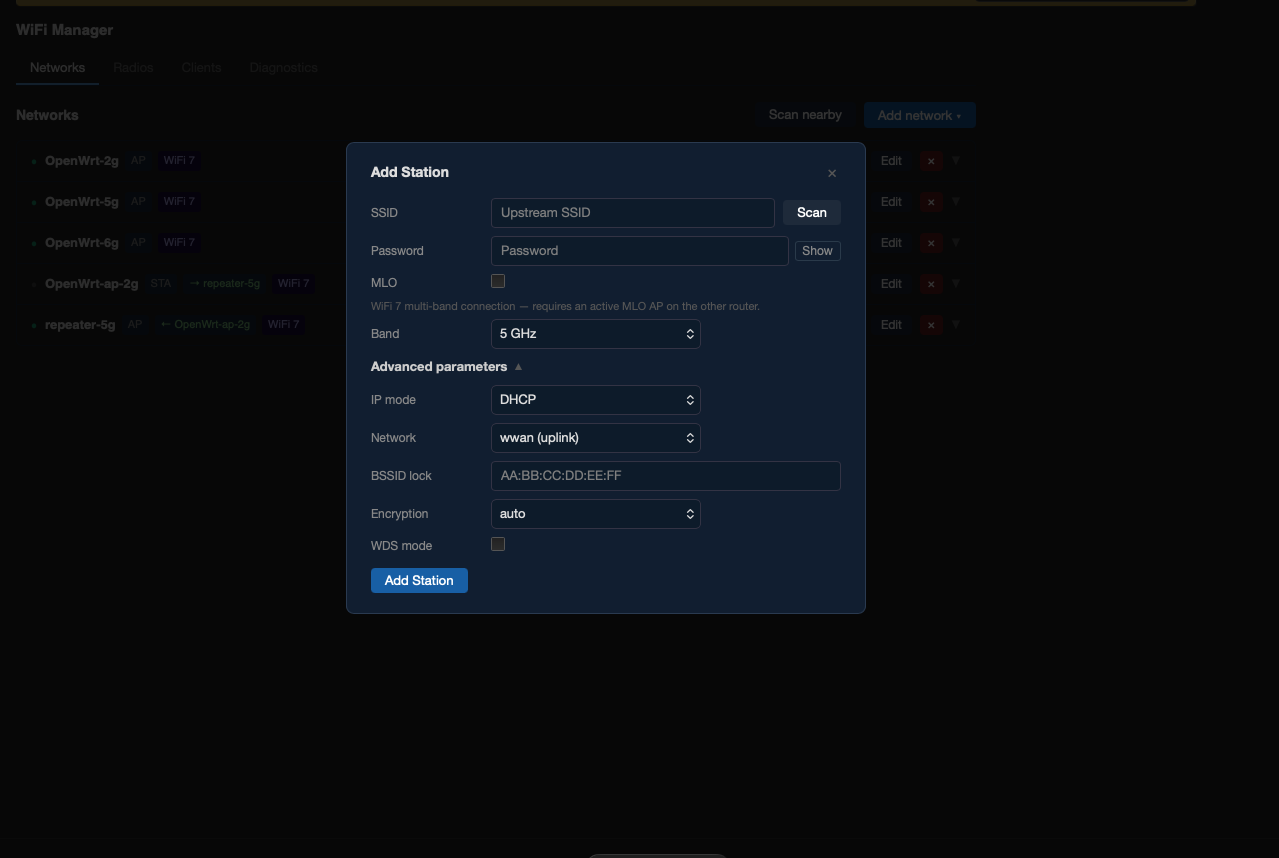Screen dimensions: 1279x858
Task: Click the → repeater-5g link badge
Action: tap(225, 283)
